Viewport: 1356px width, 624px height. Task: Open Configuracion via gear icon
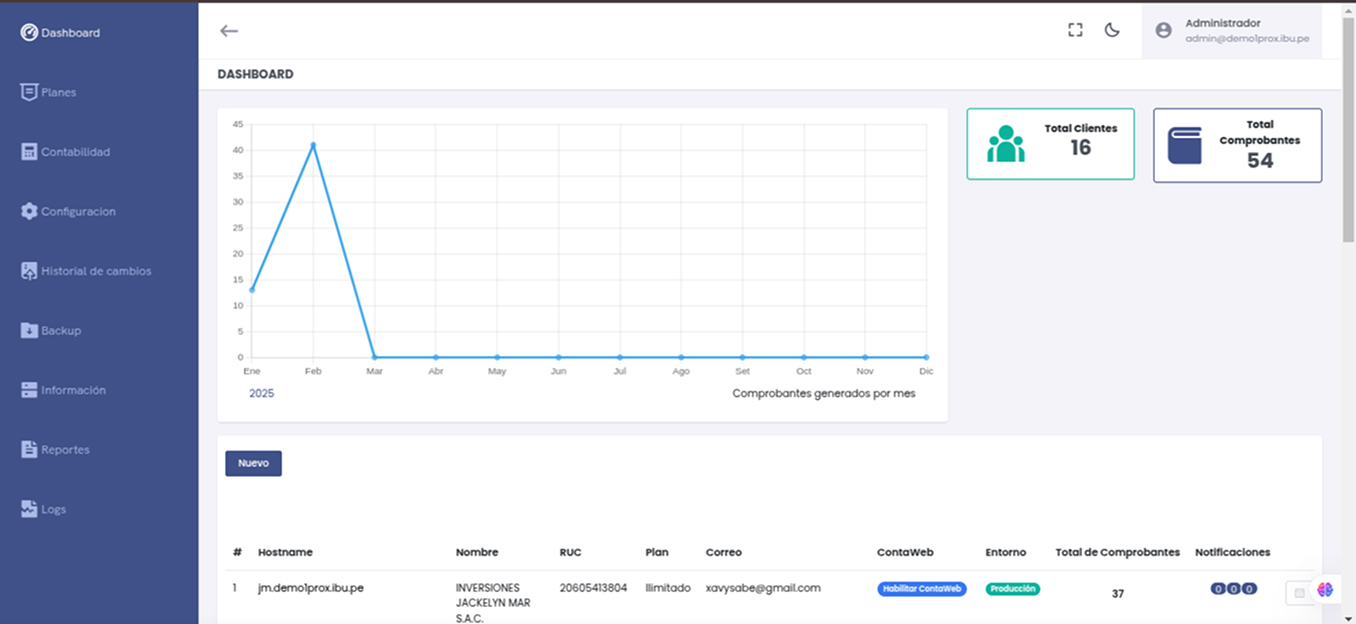(x=29, y=212)
